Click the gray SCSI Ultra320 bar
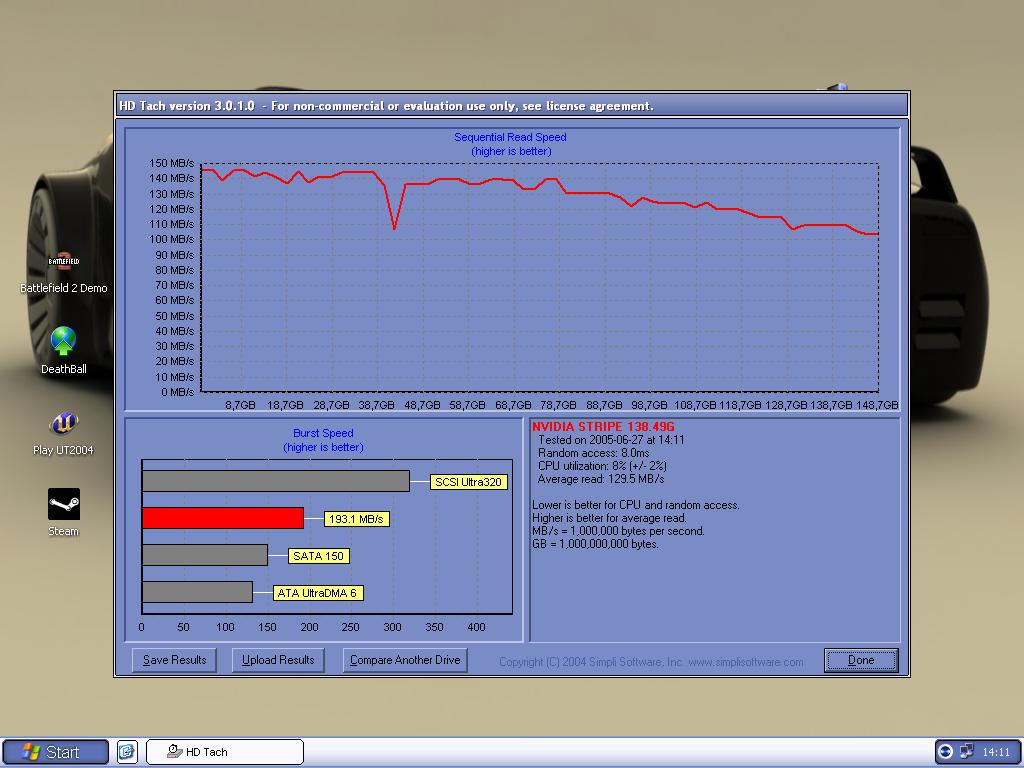The width and height of the screenshot is (1024, 768). (x=276, y=481)
